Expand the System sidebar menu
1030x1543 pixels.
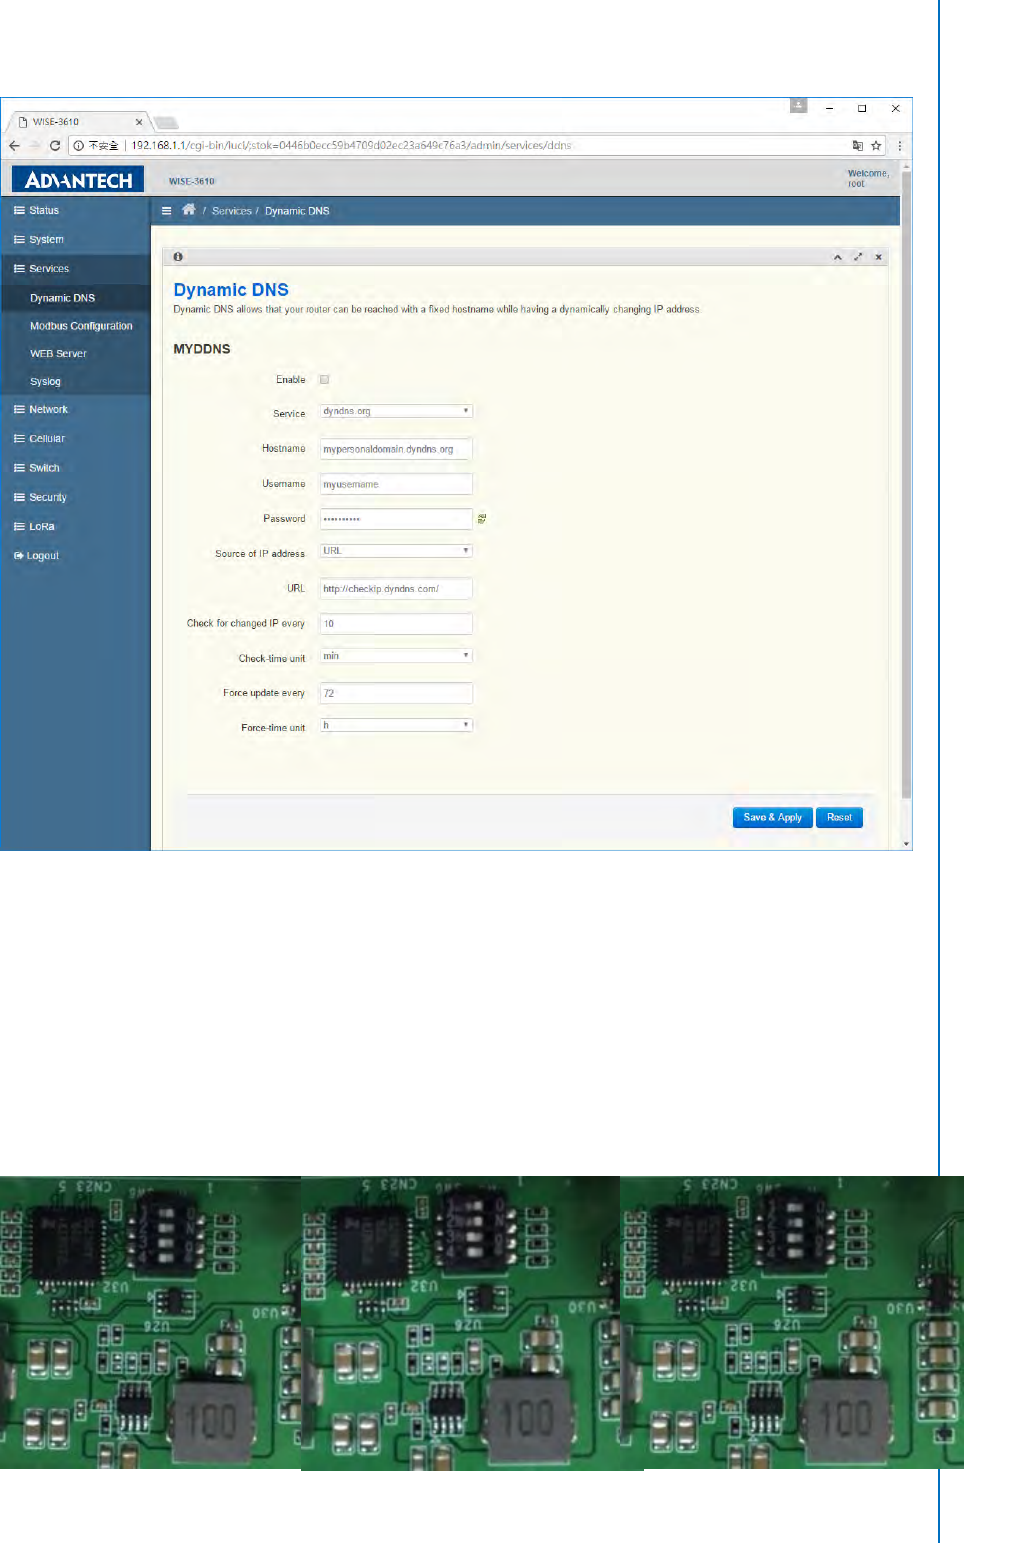[75, 240]
